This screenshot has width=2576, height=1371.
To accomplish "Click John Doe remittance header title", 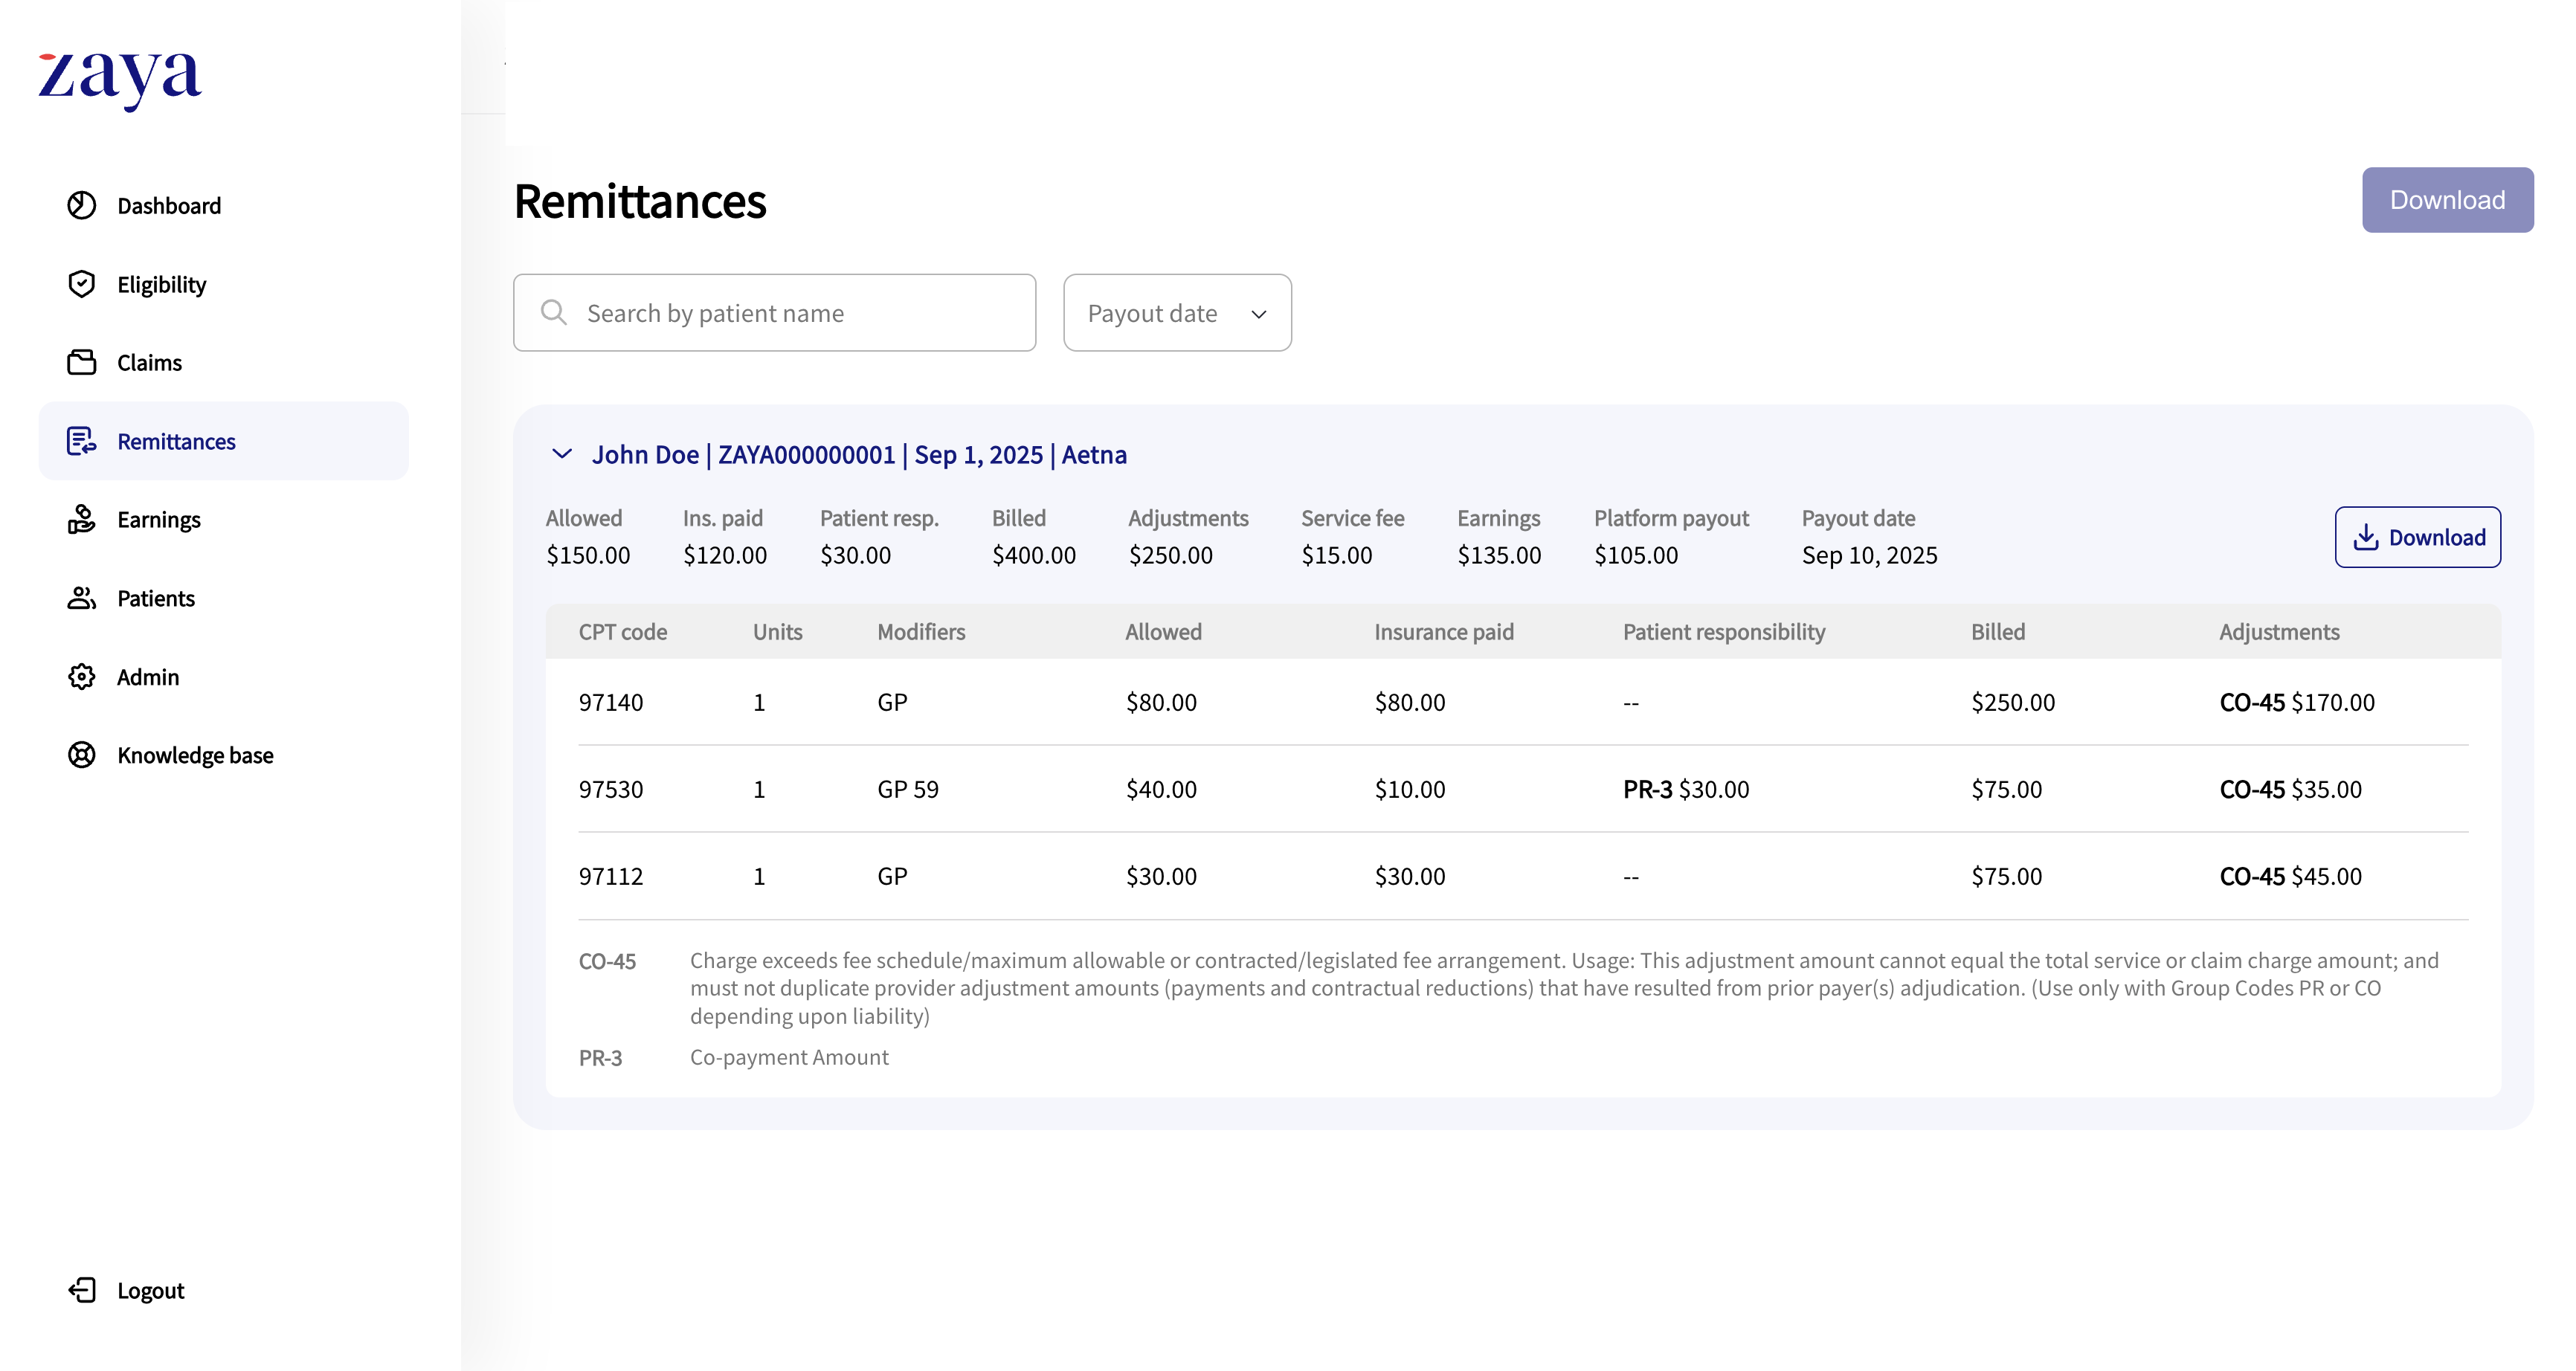I will pos(858,455).
